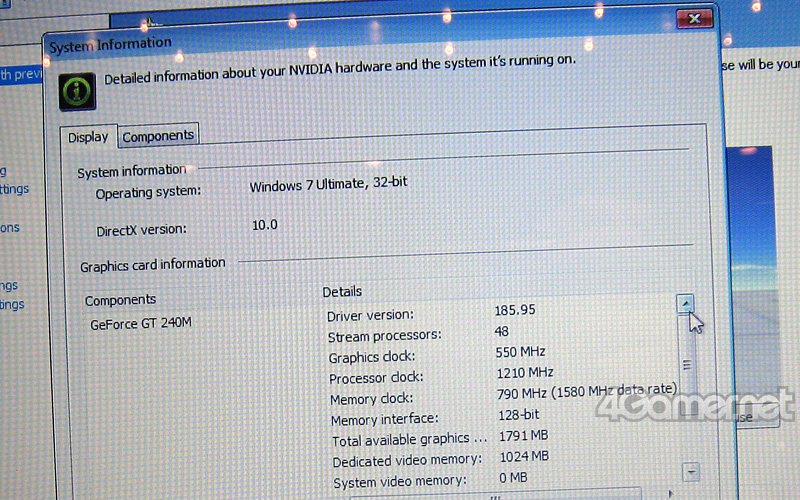Click the System Information title bar text
The height and width of the screenshot is (500, 800).
110,45
